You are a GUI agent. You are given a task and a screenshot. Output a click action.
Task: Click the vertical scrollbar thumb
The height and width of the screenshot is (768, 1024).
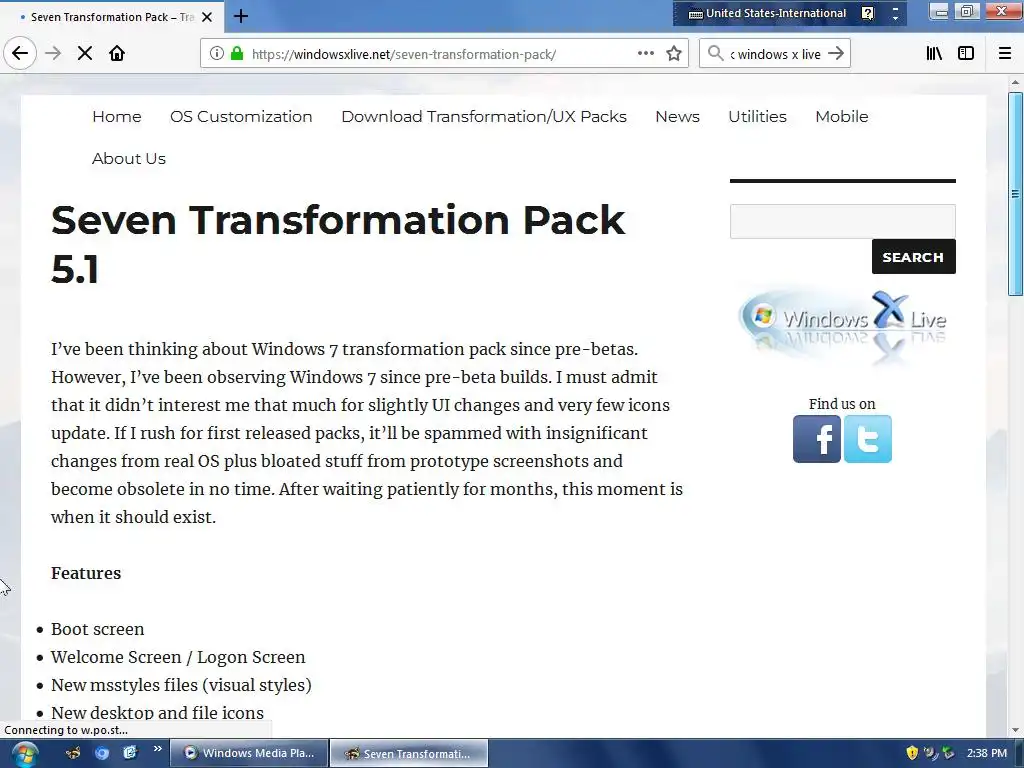(1015, 194)
